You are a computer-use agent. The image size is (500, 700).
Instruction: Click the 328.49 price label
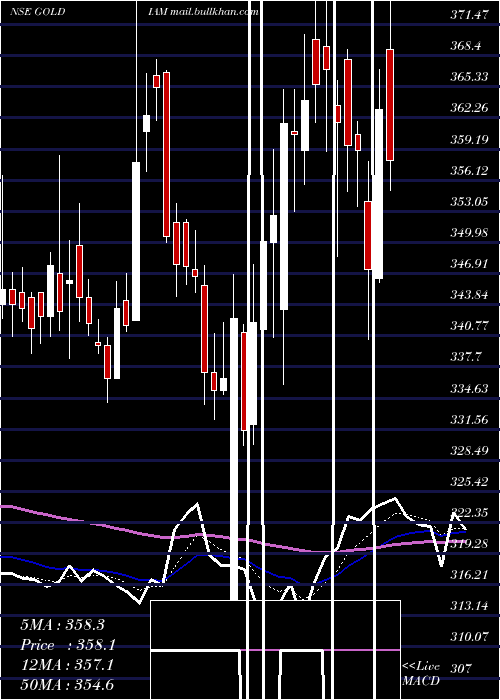pyautogui.click(x=469, y=450)
